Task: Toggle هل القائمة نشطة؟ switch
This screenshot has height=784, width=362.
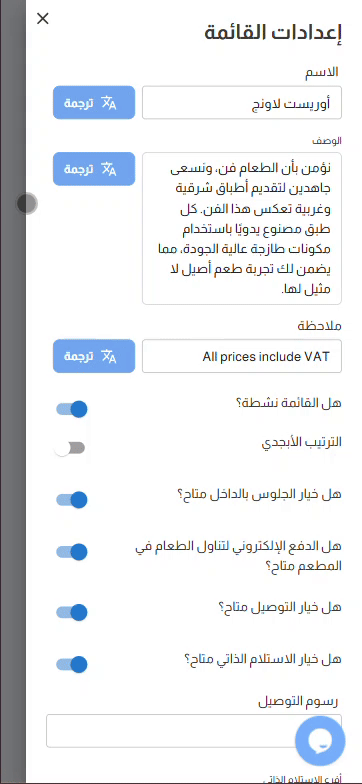Action: pos(72,410)
